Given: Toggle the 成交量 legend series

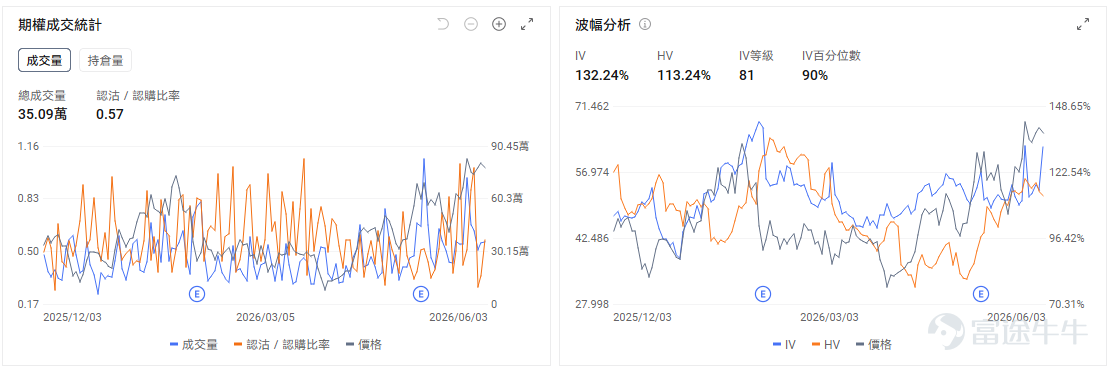Looking at the screenshot, I should [194, 345].
